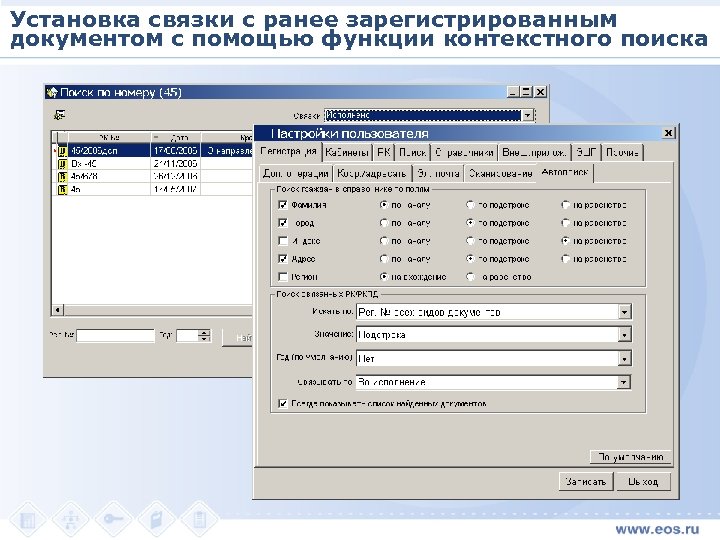
Task: Switch to the Кабинеты tab
Action: pos(347,152)
